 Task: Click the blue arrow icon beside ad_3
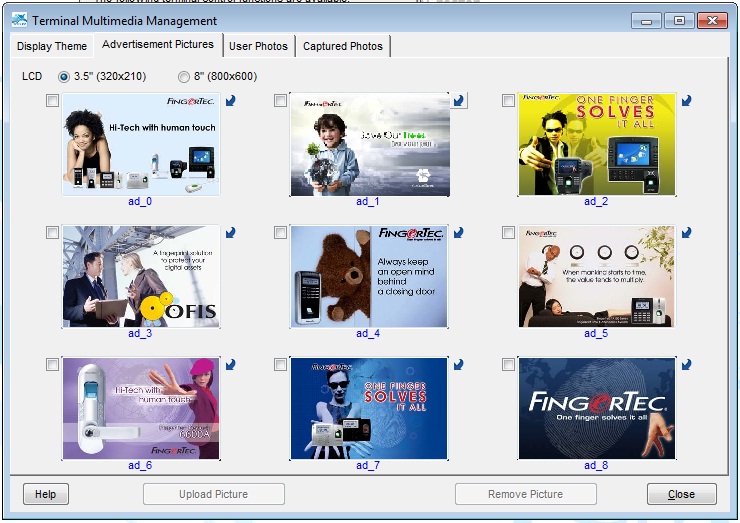coord(230,233)
